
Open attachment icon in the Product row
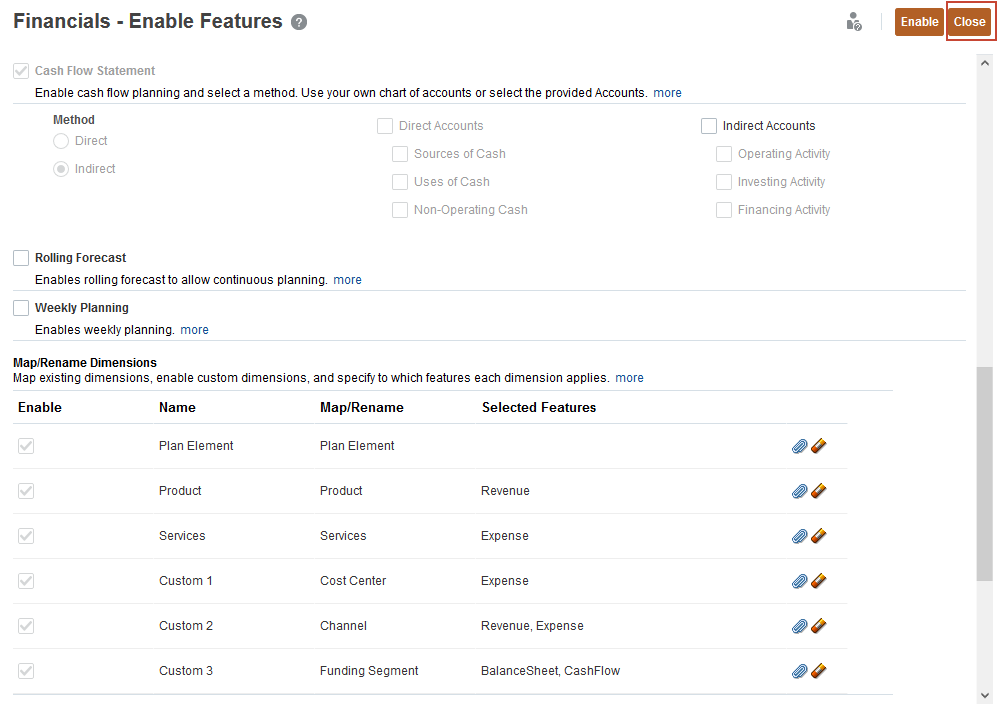(799, 490)
